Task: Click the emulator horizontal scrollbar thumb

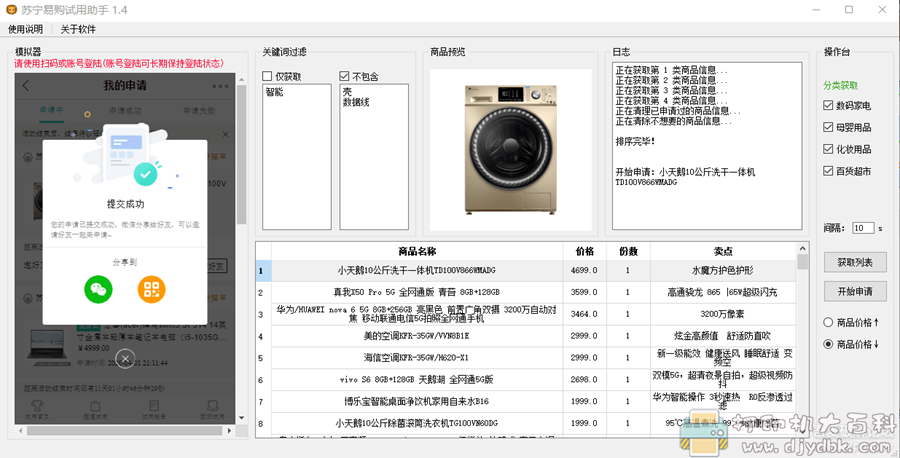Action: pos(125,430)
